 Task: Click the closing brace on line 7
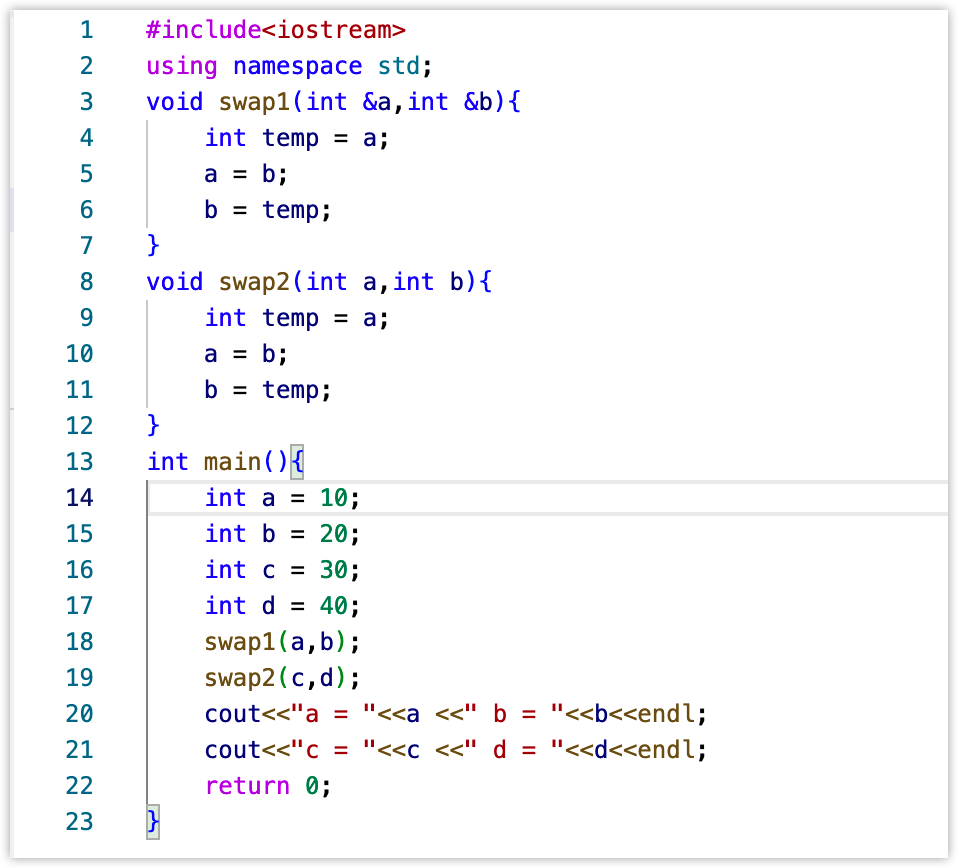(153, 246)
